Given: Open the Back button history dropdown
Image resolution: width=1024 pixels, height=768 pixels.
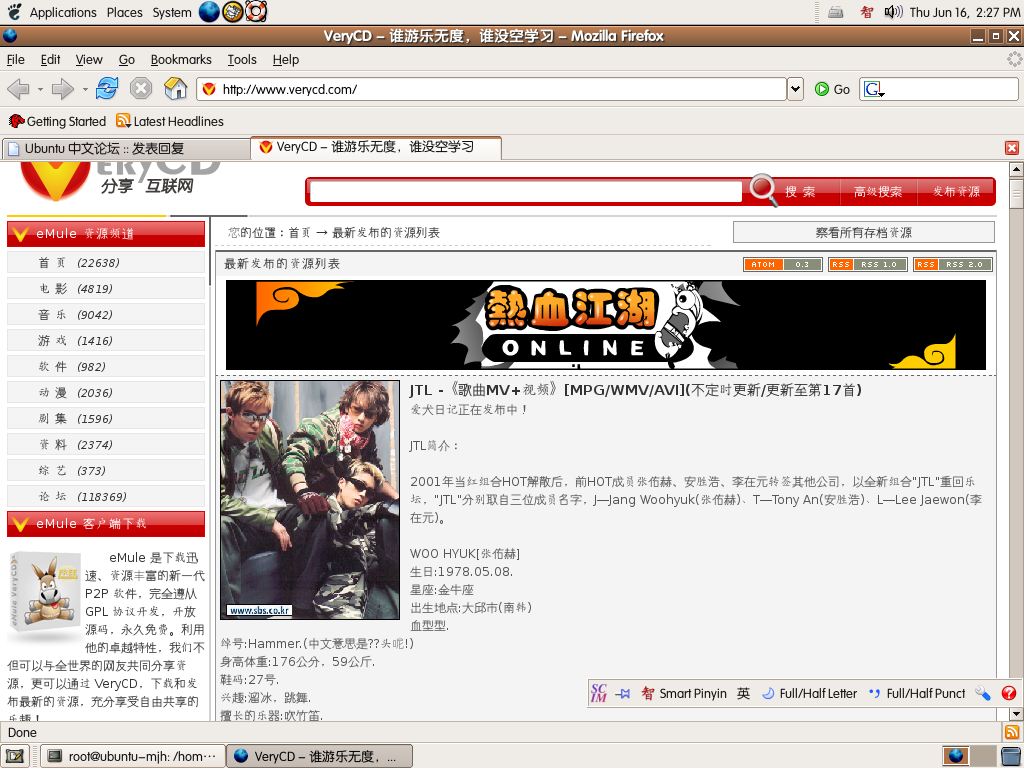Looking at the screenshot, I should (40, 89).
